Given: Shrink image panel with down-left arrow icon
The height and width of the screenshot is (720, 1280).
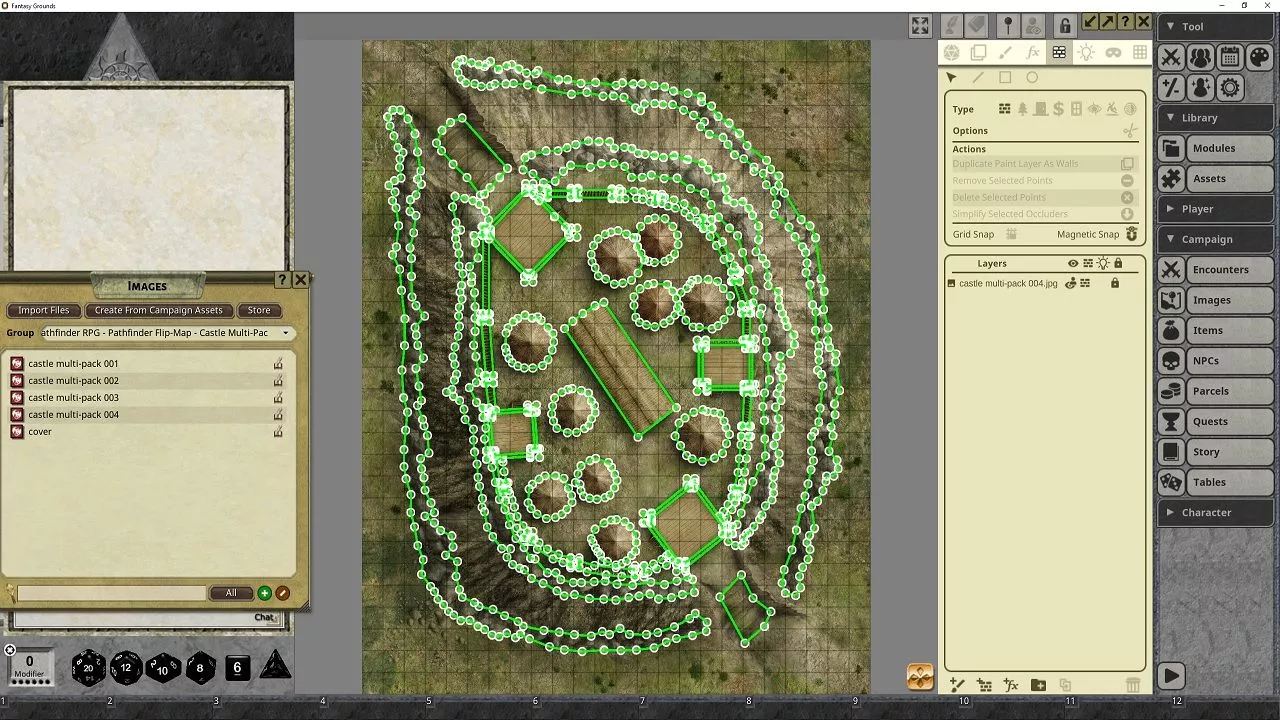Looking at the screenshot, I should pos(1091,22).
